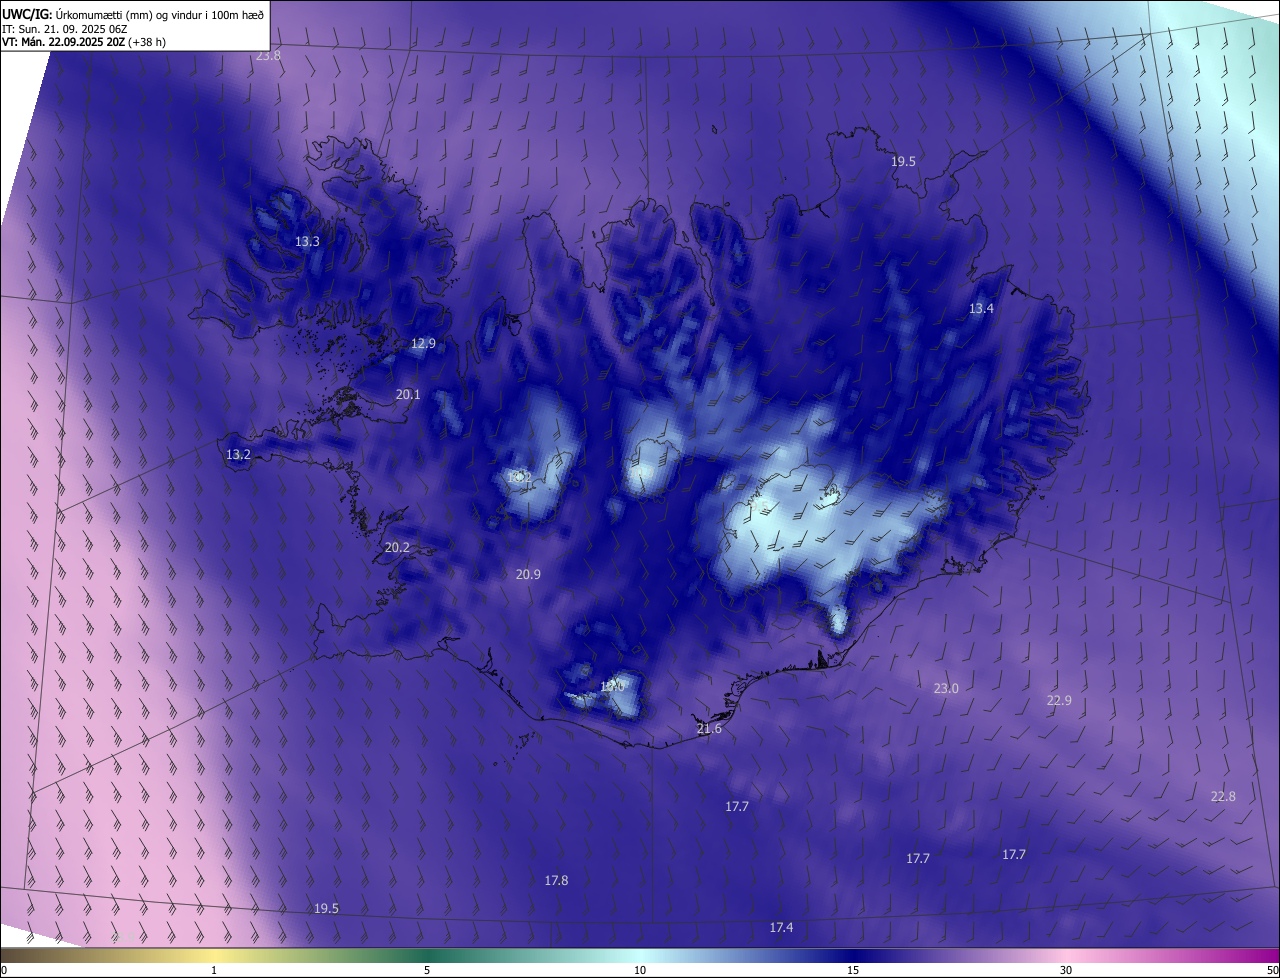Click the 0 tick on the color scale

click(x=4, y=971)
